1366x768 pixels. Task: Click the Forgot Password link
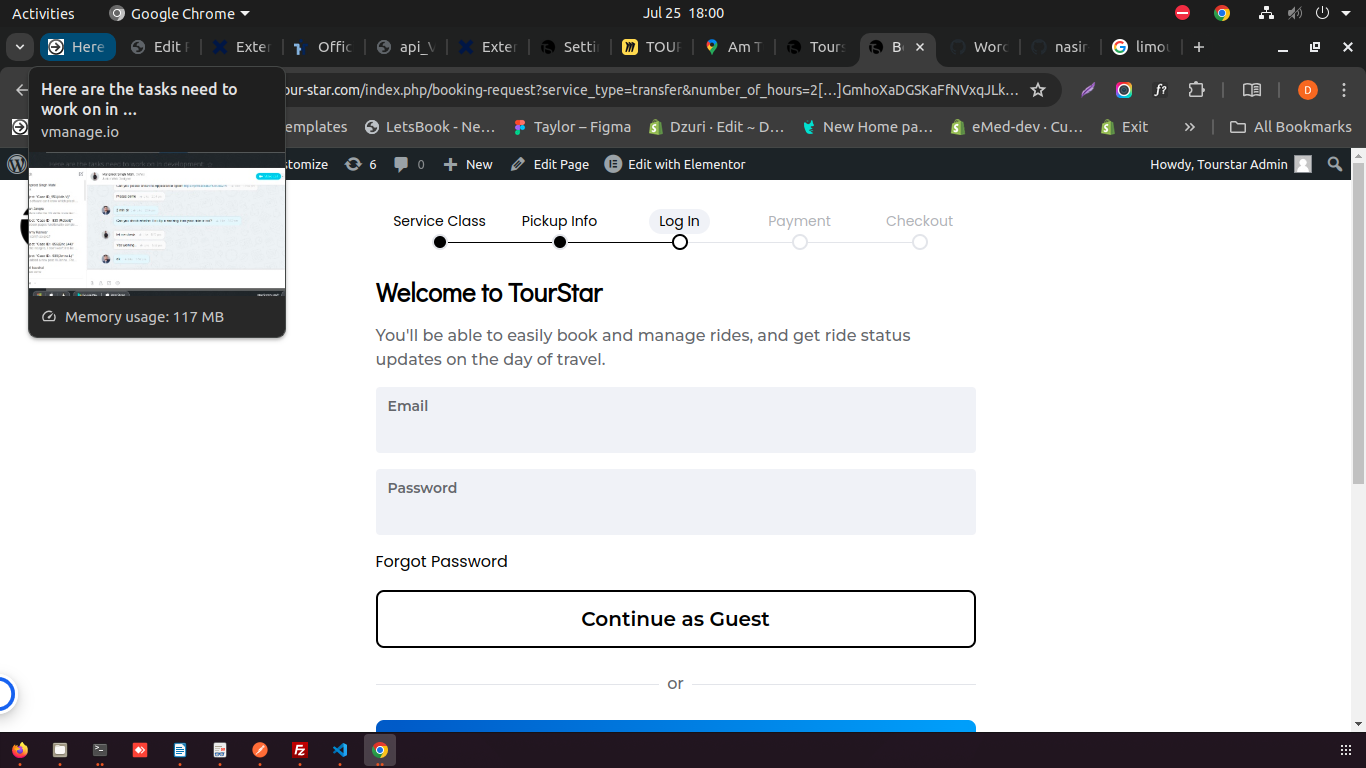point(441,562)
